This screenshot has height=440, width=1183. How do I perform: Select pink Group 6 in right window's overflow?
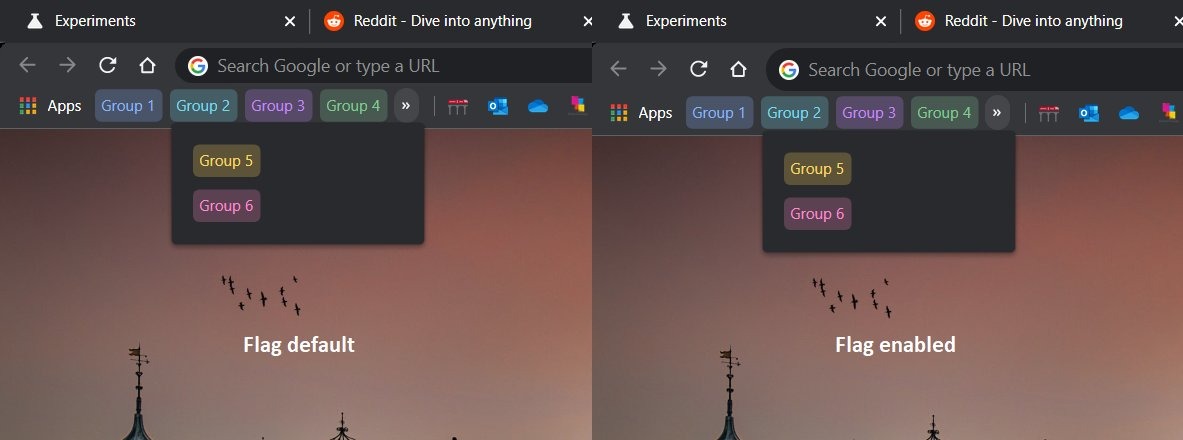click(x=817, y=214)
